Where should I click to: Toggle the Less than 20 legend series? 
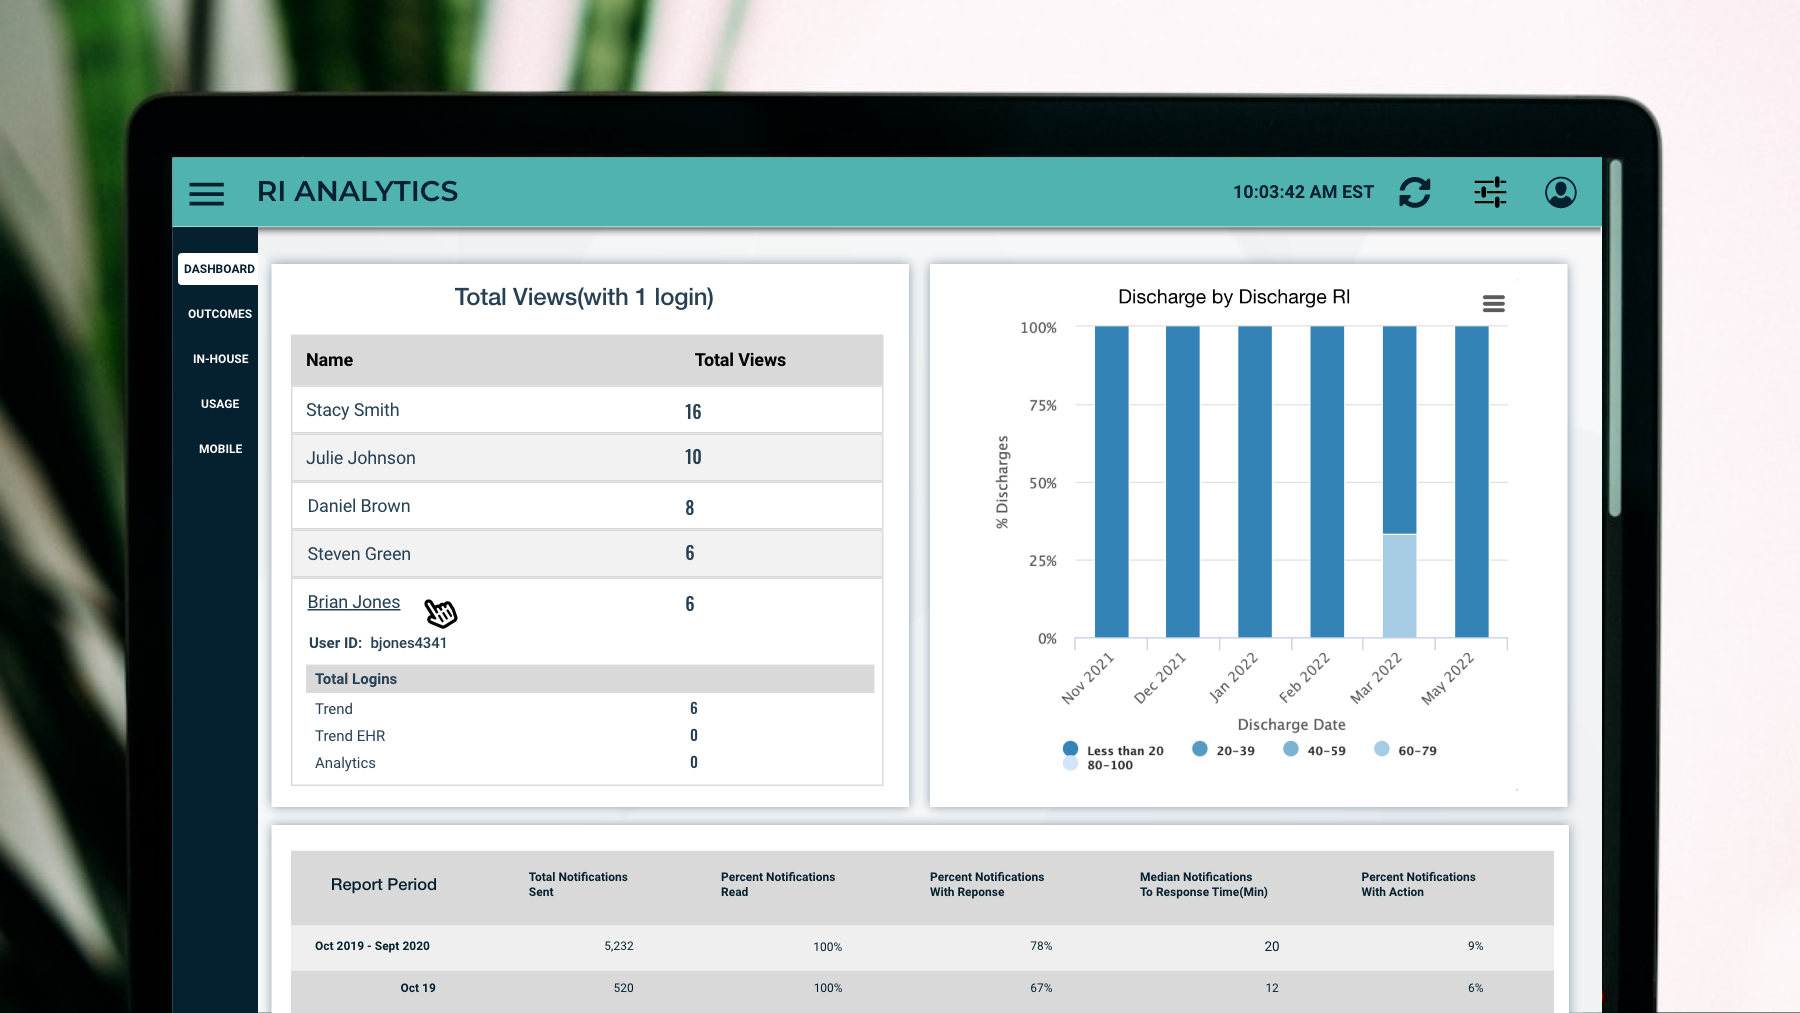click(1114, 750)
